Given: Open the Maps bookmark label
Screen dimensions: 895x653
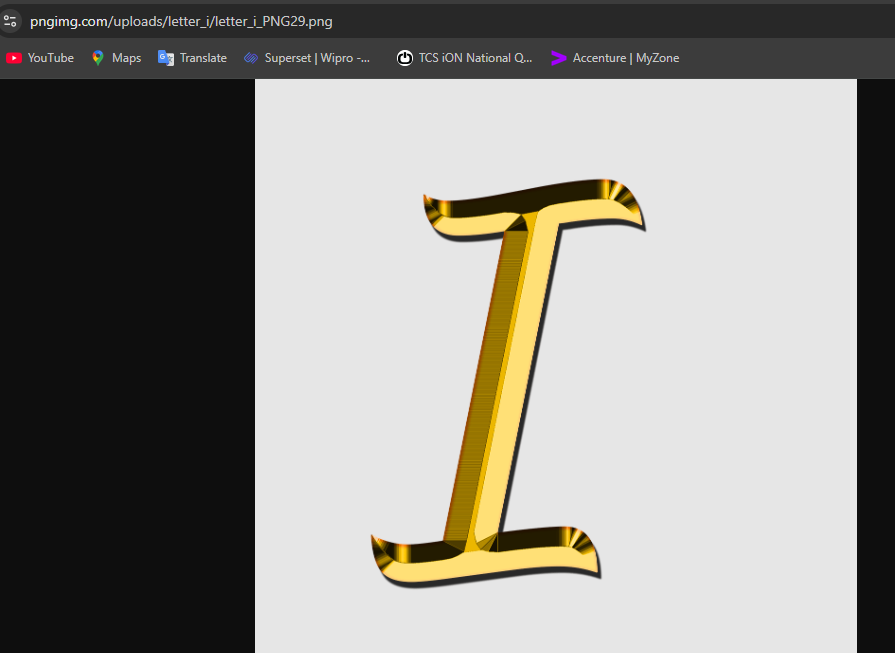Looking at the screenshot, I should pyautogui.click(x=127, y=58).
